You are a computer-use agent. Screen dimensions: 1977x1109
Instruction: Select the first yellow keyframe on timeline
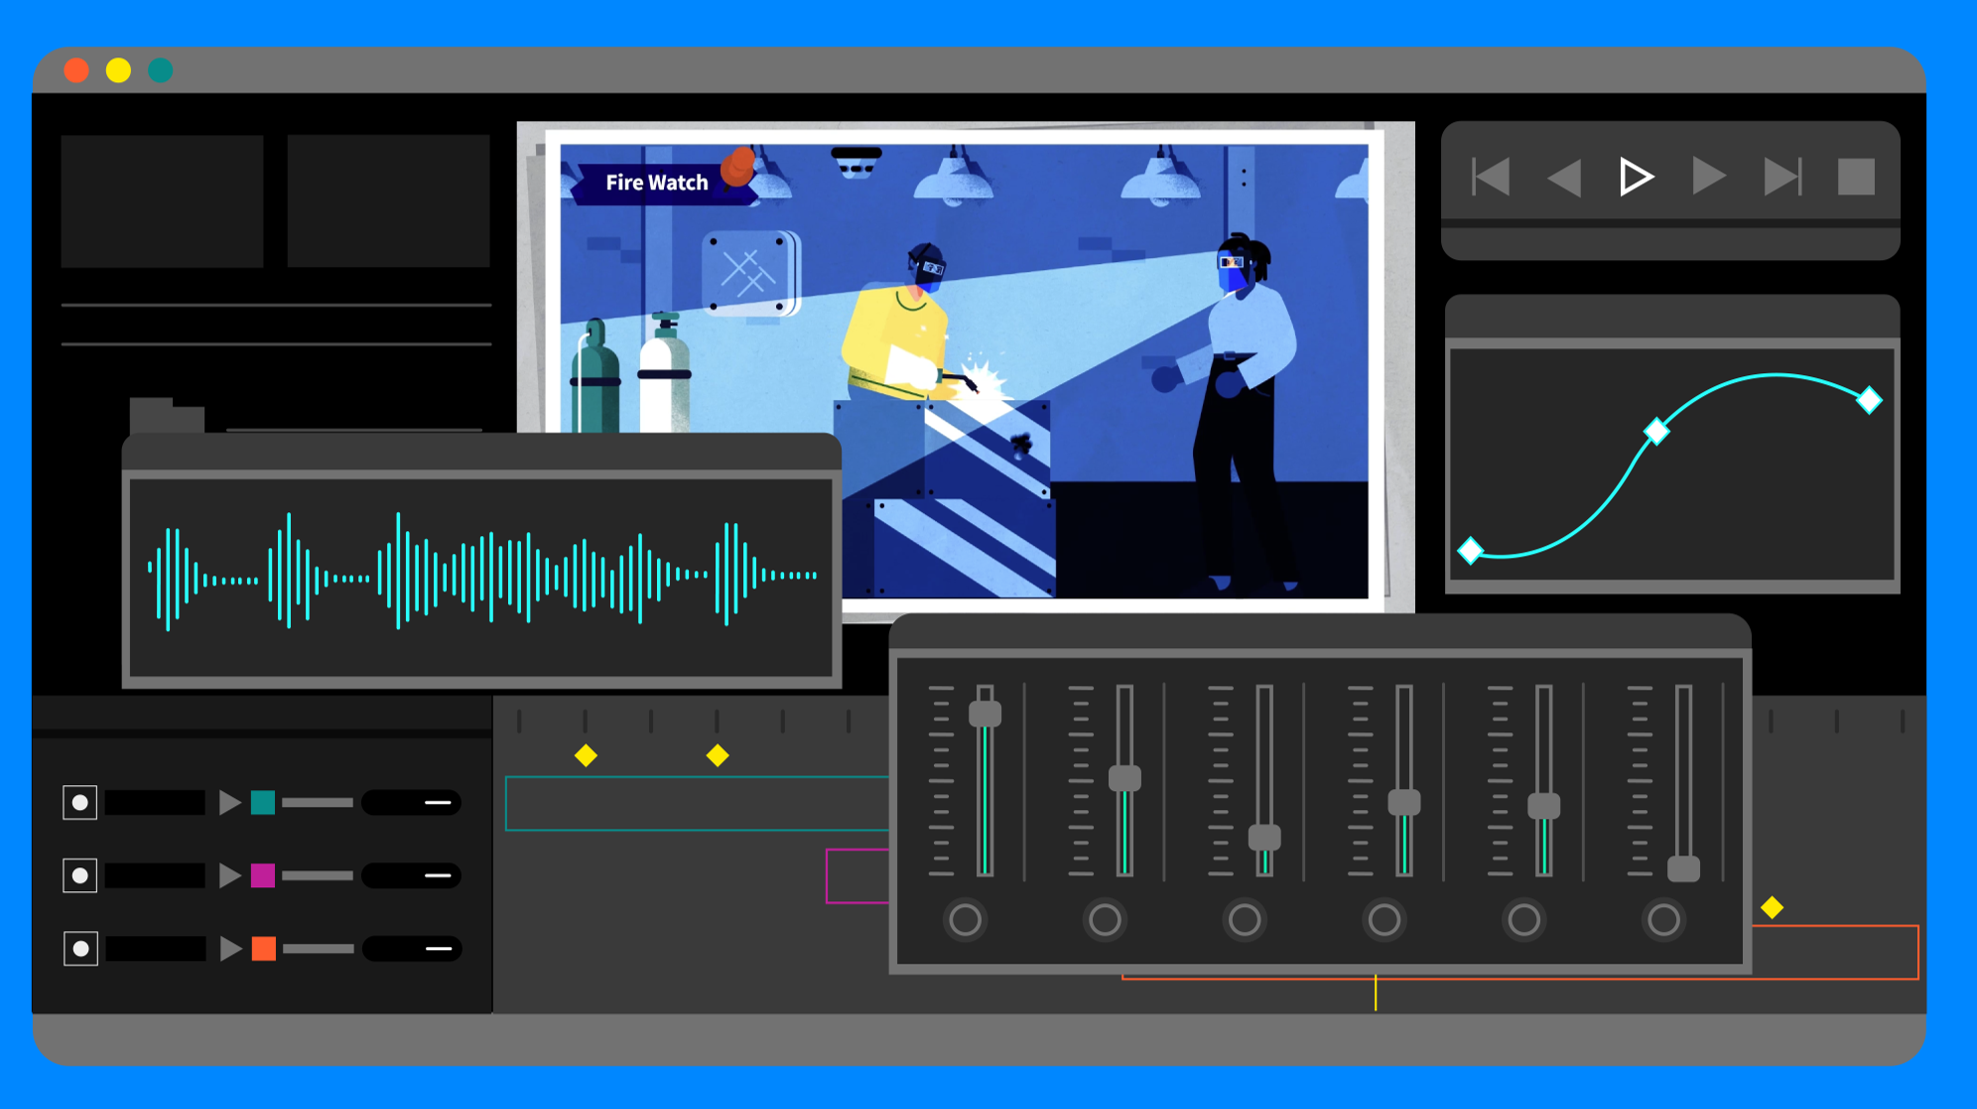pos(586,755)
